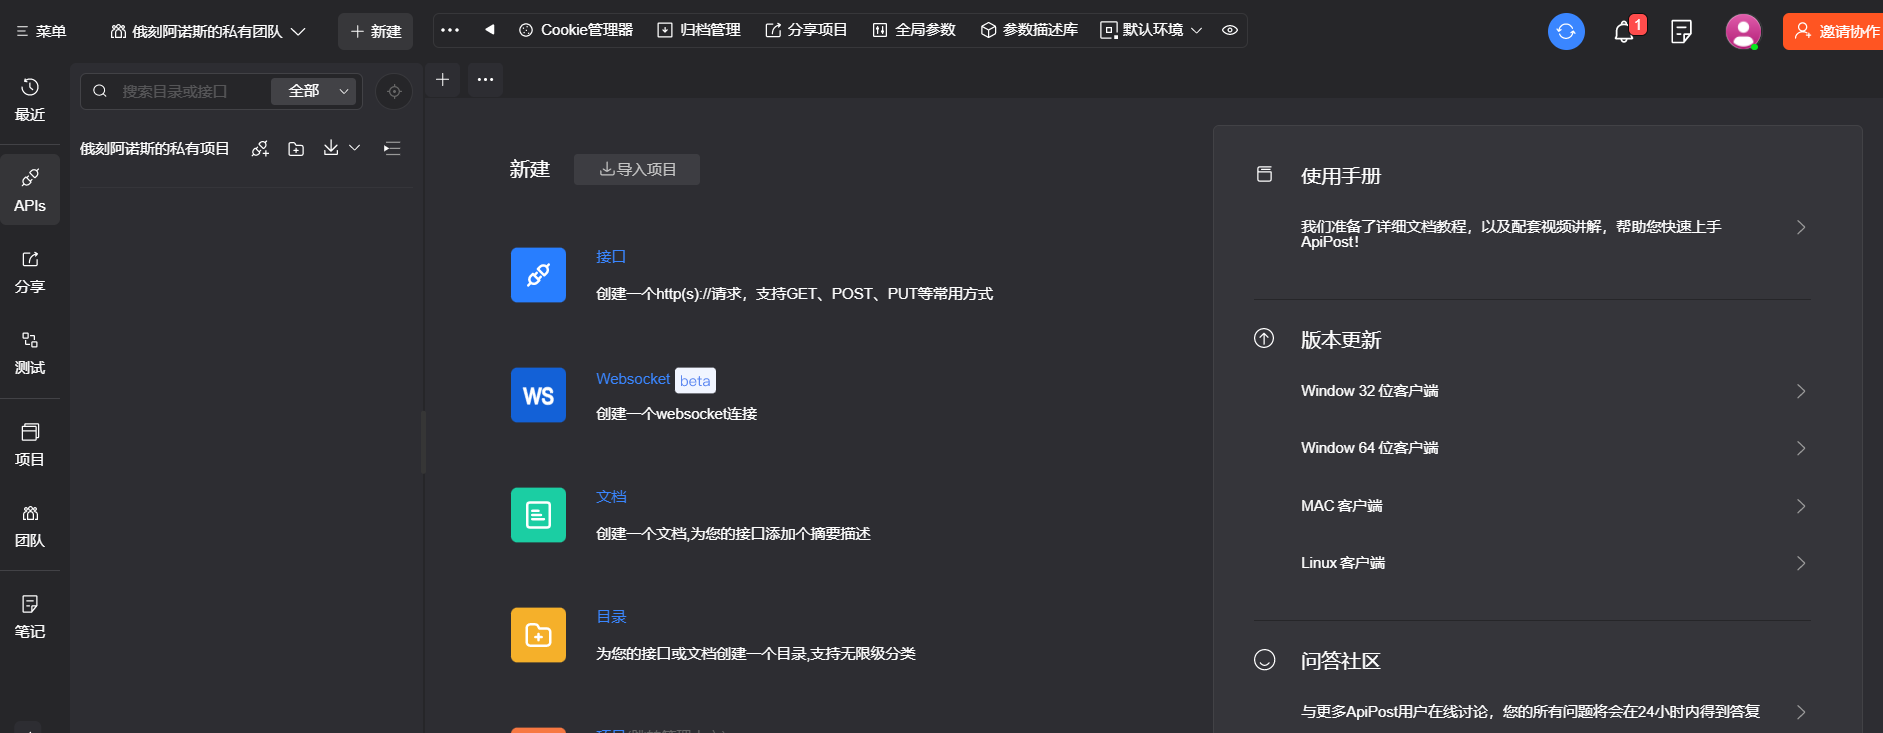Click the 邀请协作 button

coord(1833,31)
